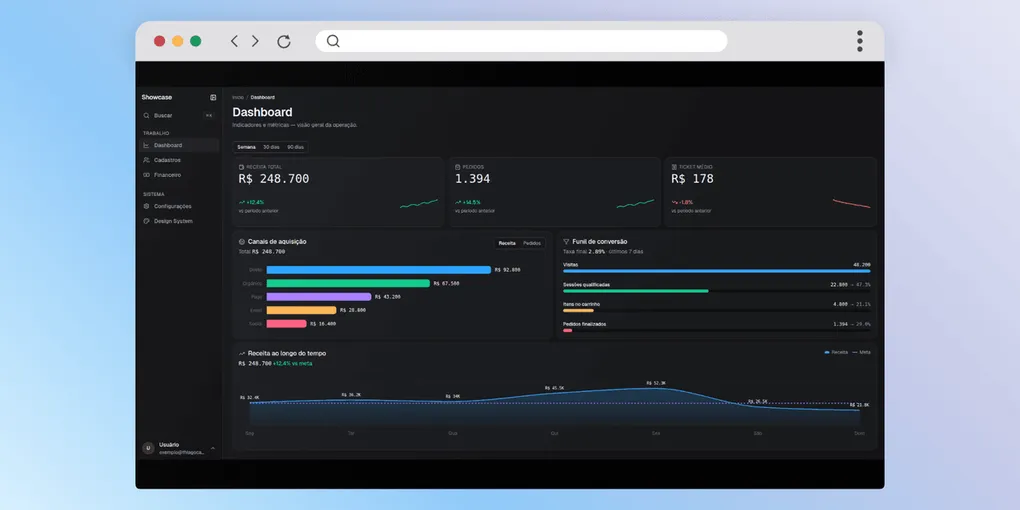Click the green Orgânico revenue bar
The height and width of the screenshot is (510, 1020).
pos(348,283)
